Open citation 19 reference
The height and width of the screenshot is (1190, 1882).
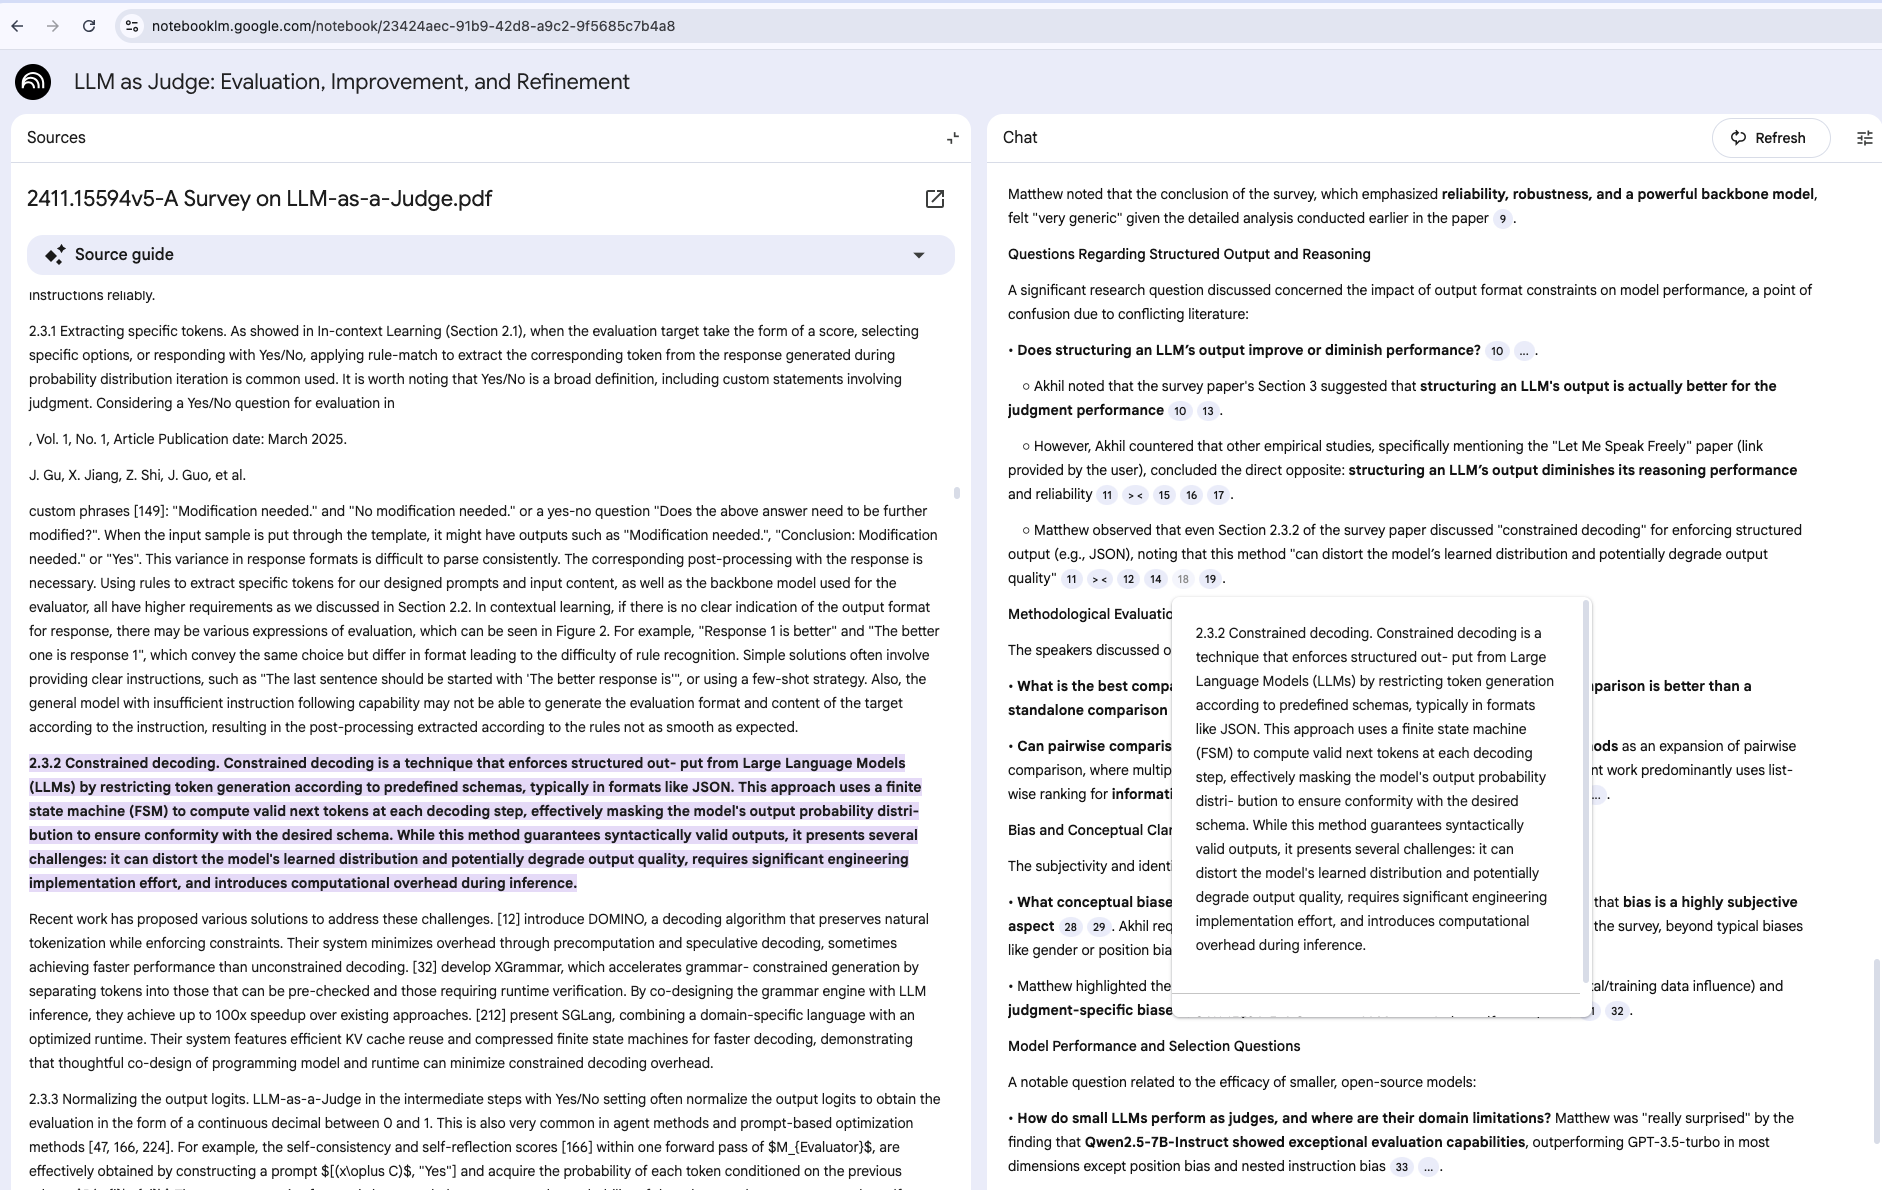pos(1210,579)
